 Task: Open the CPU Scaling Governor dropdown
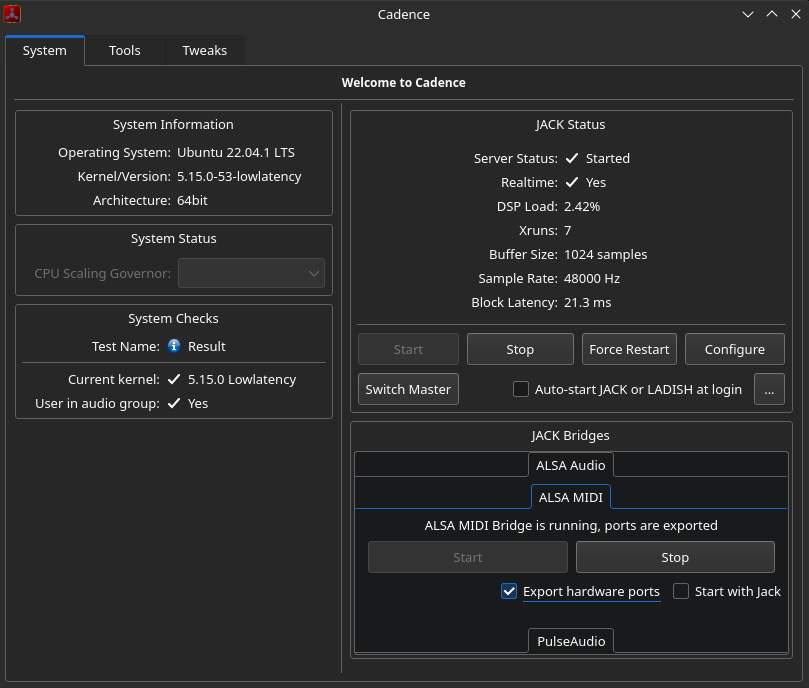coord(251,273)
